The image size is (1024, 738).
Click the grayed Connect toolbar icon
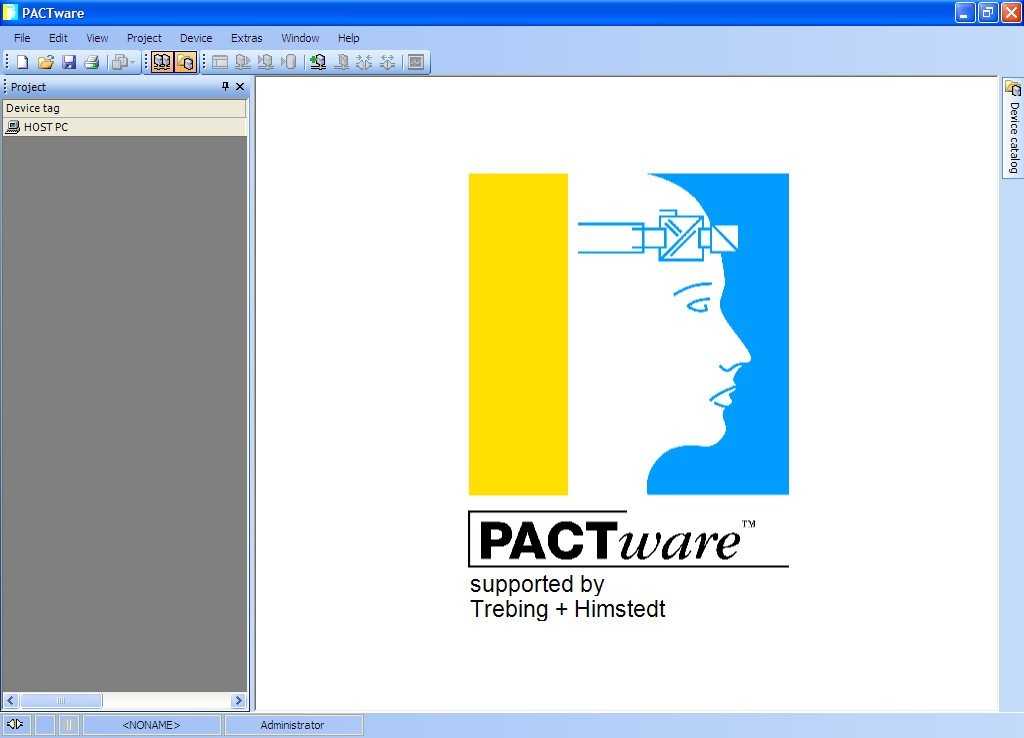[364, 62]
